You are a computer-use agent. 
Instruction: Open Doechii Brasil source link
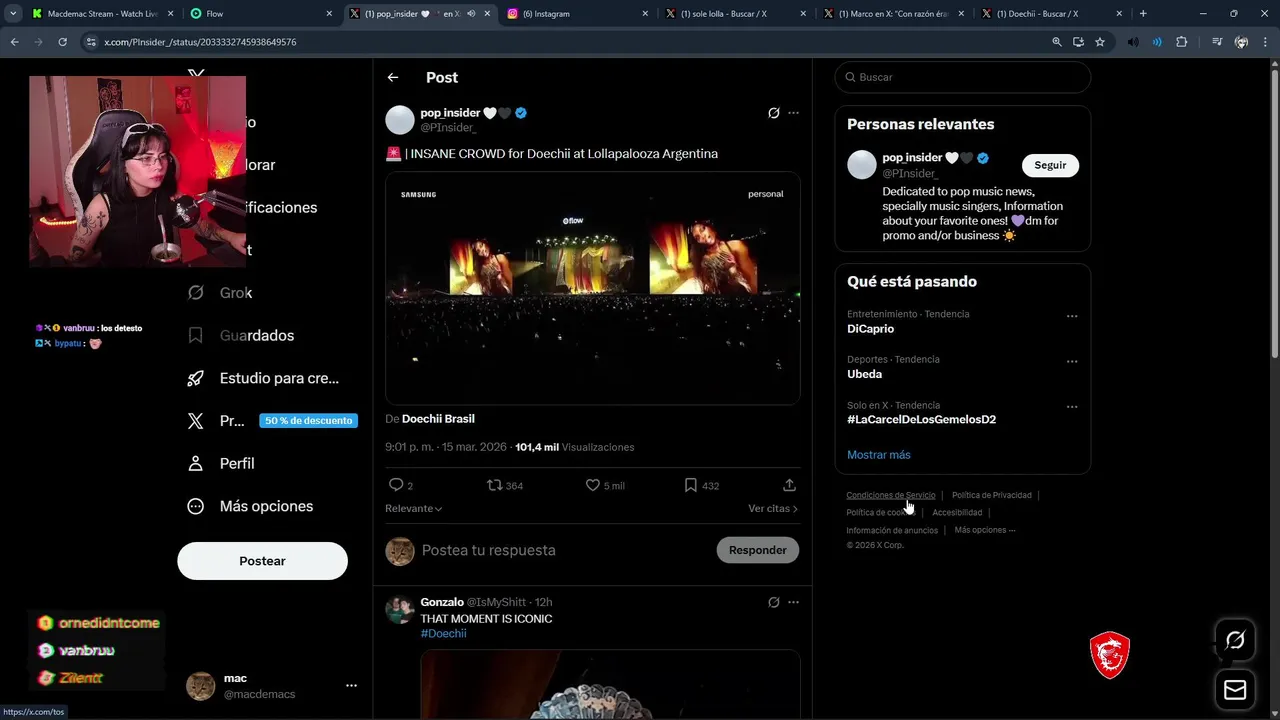pos(438,419)
